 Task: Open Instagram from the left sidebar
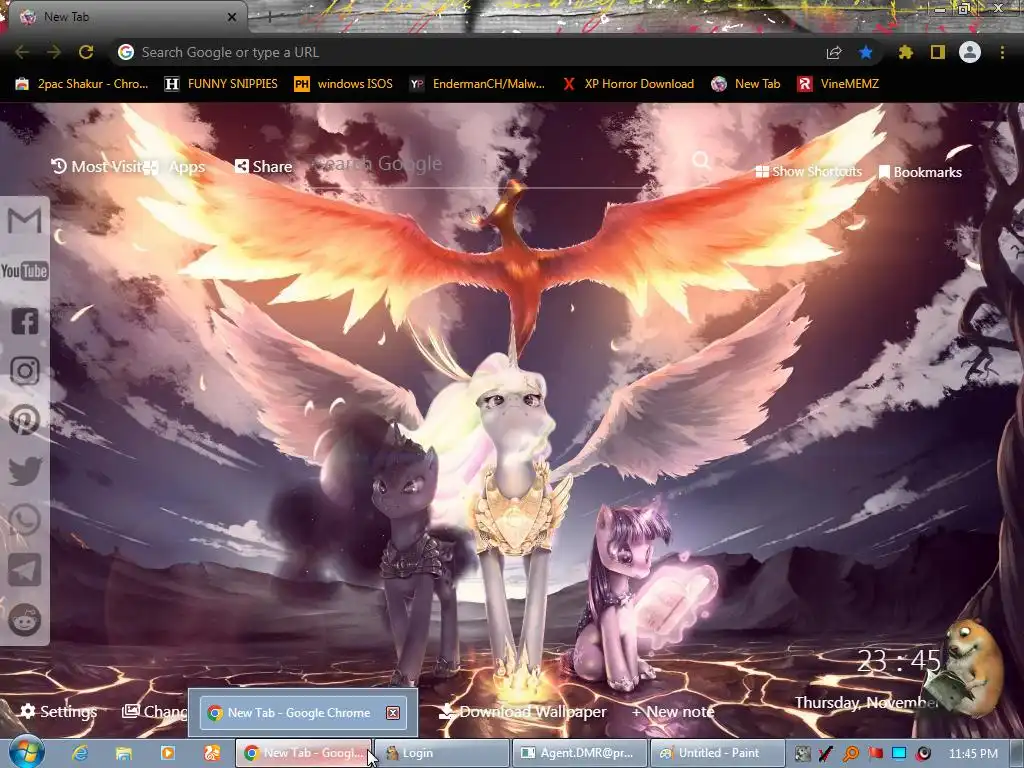click(25, 371)
